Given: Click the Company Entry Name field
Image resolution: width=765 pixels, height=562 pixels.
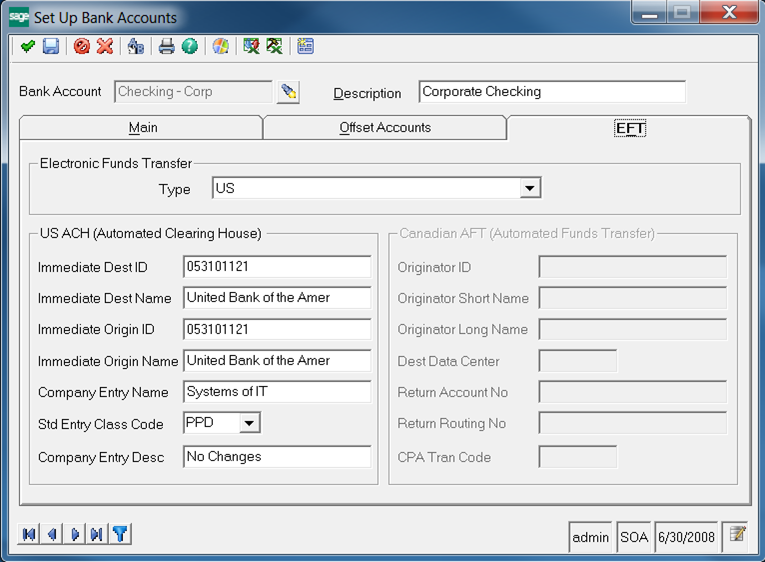Looking at the screenshot, I should 277,392.
